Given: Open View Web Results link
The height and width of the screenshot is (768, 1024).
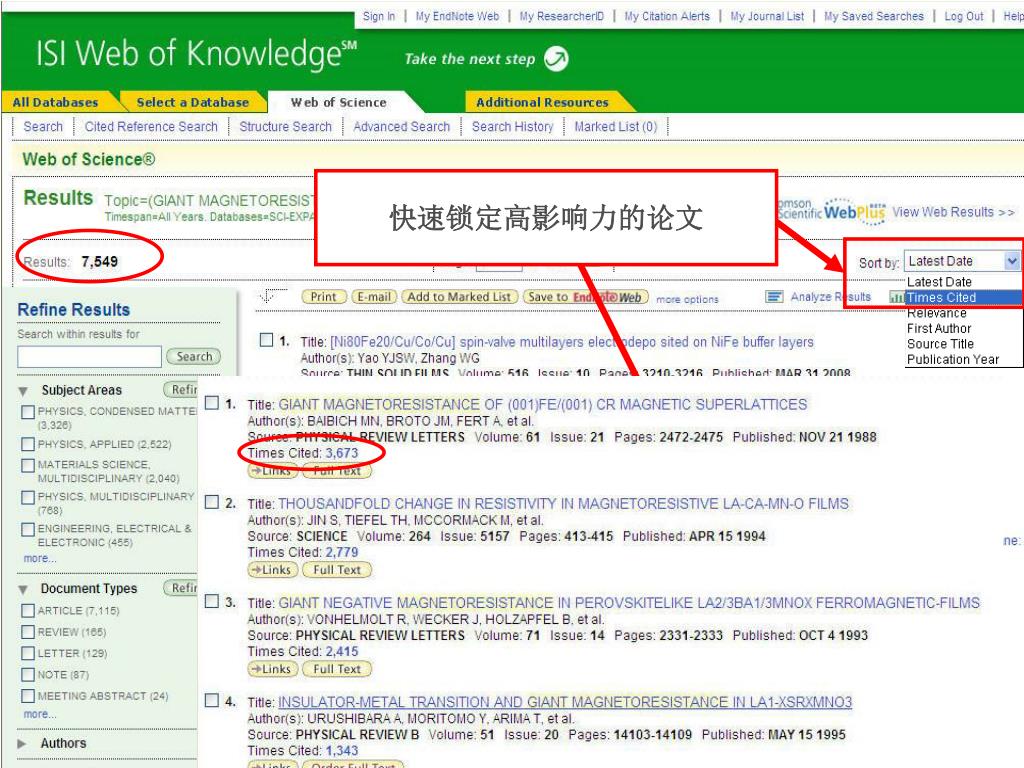Looking at the screenshot, I should pos(953,212).
